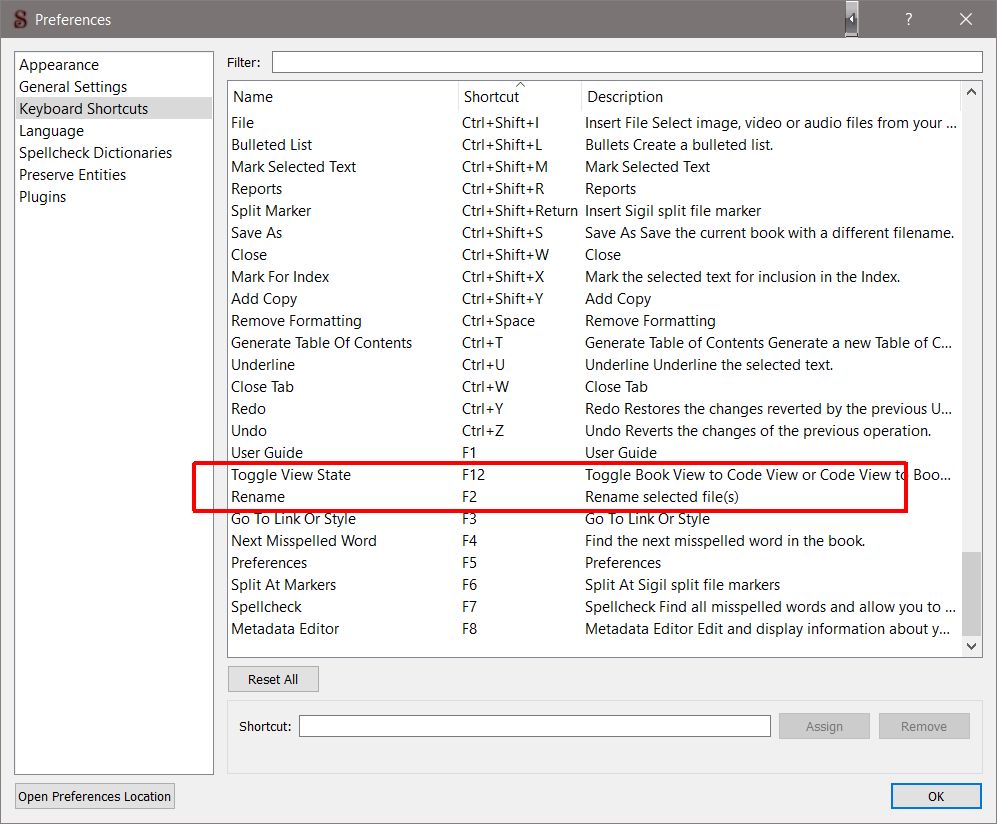The width and height of the screenshot is (997, 824).
Task: Select the Toggle View State row
Action: (594, 475)
